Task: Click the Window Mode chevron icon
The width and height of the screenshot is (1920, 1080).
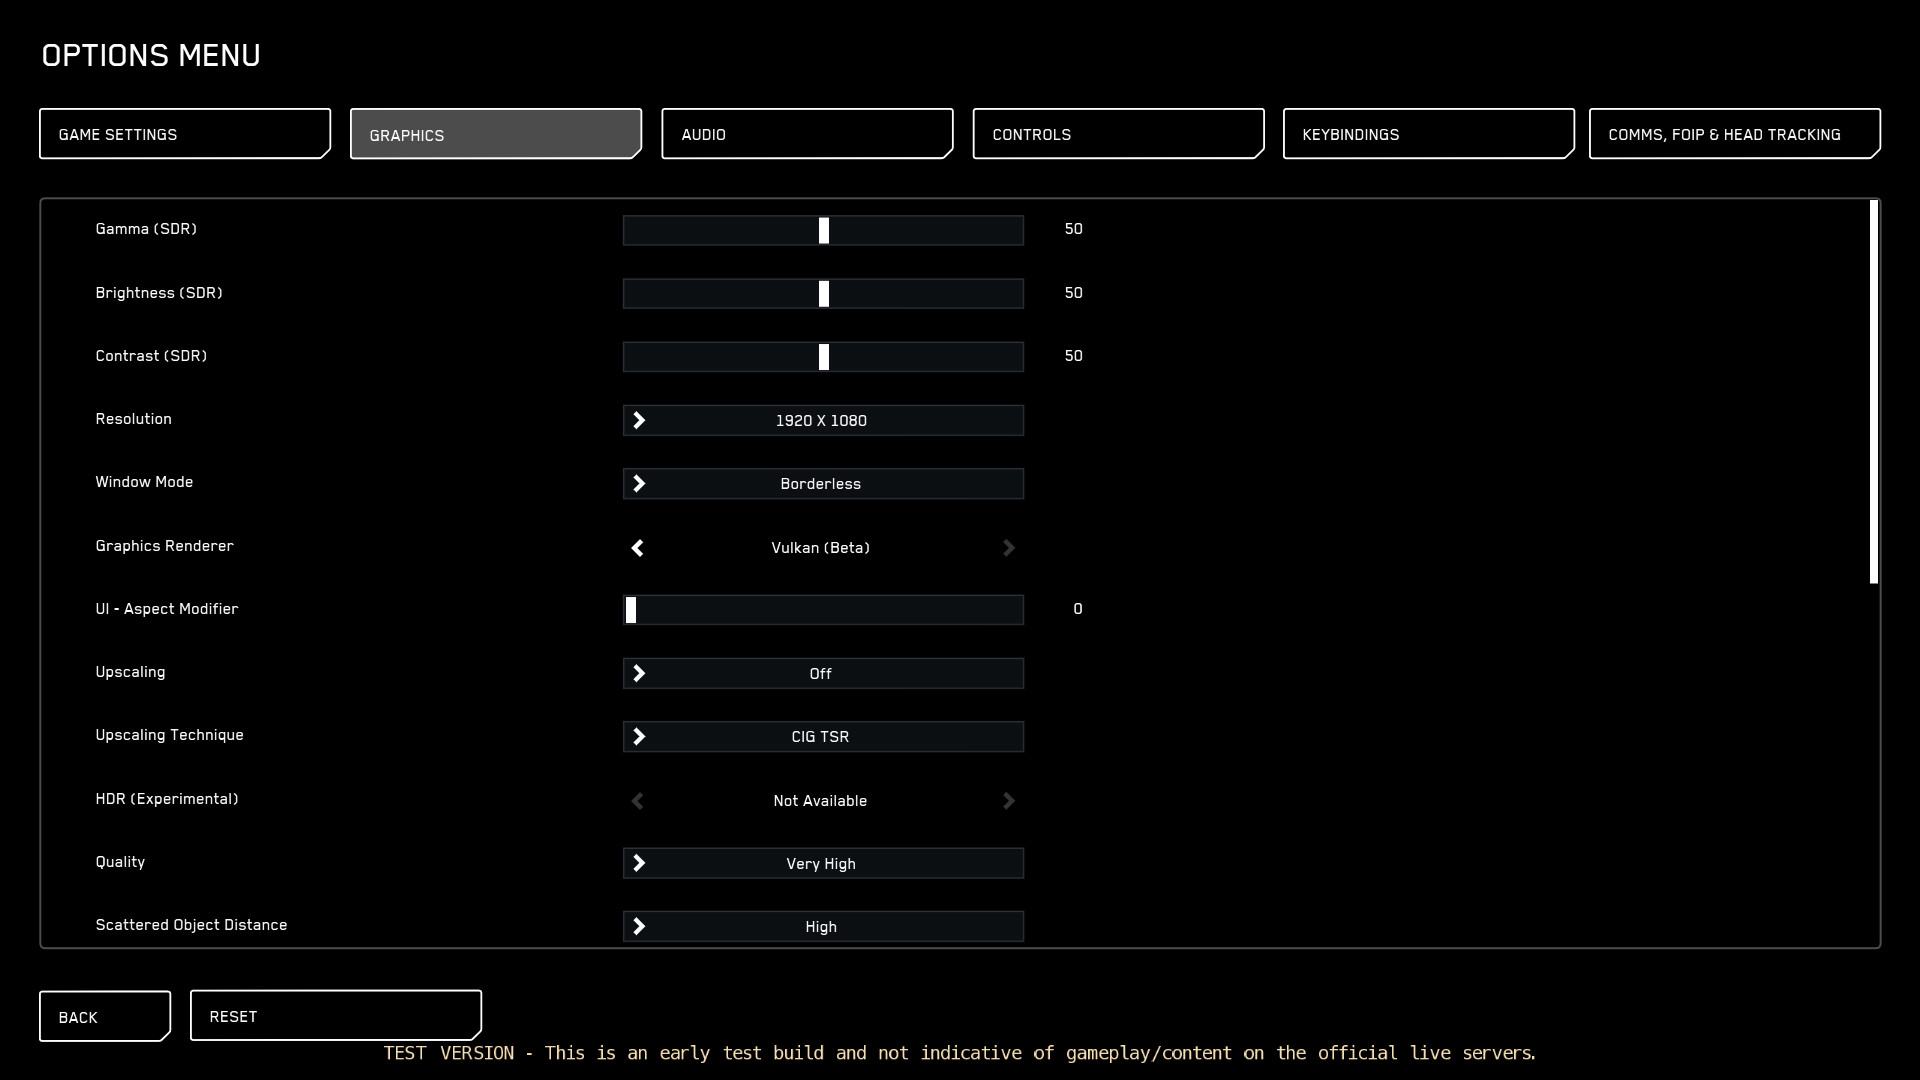Action: pyautogui.click(x=639, y=484)
